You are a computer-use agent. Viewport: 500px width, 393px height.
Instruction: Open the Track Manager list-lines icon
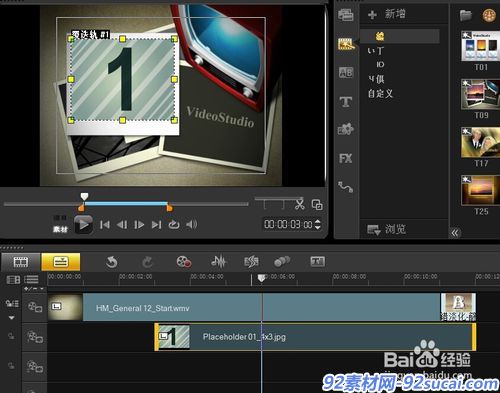click(31, 279)
